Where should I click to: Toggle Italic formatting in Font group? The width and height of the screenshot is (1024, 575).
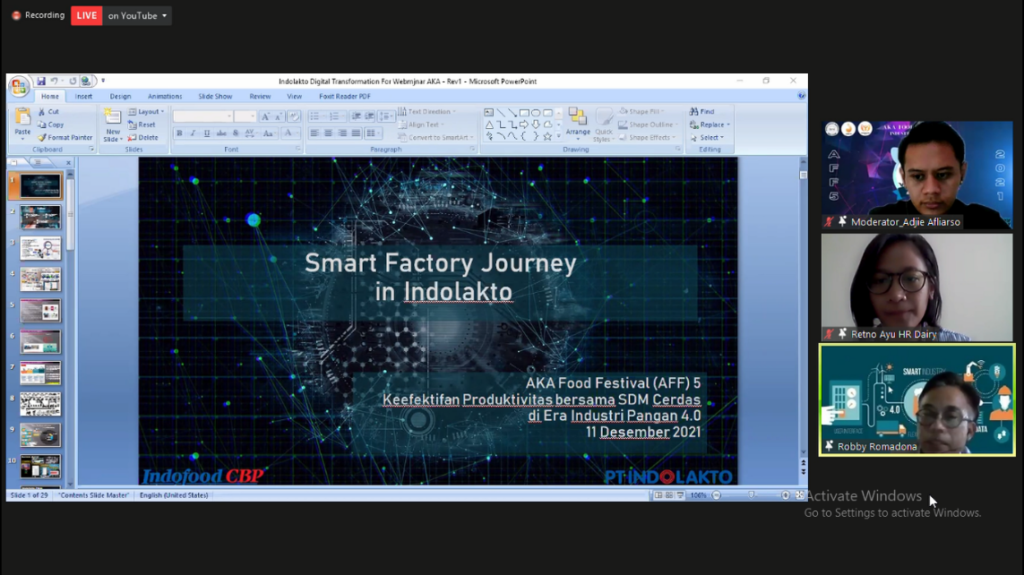tap(193, 133)
